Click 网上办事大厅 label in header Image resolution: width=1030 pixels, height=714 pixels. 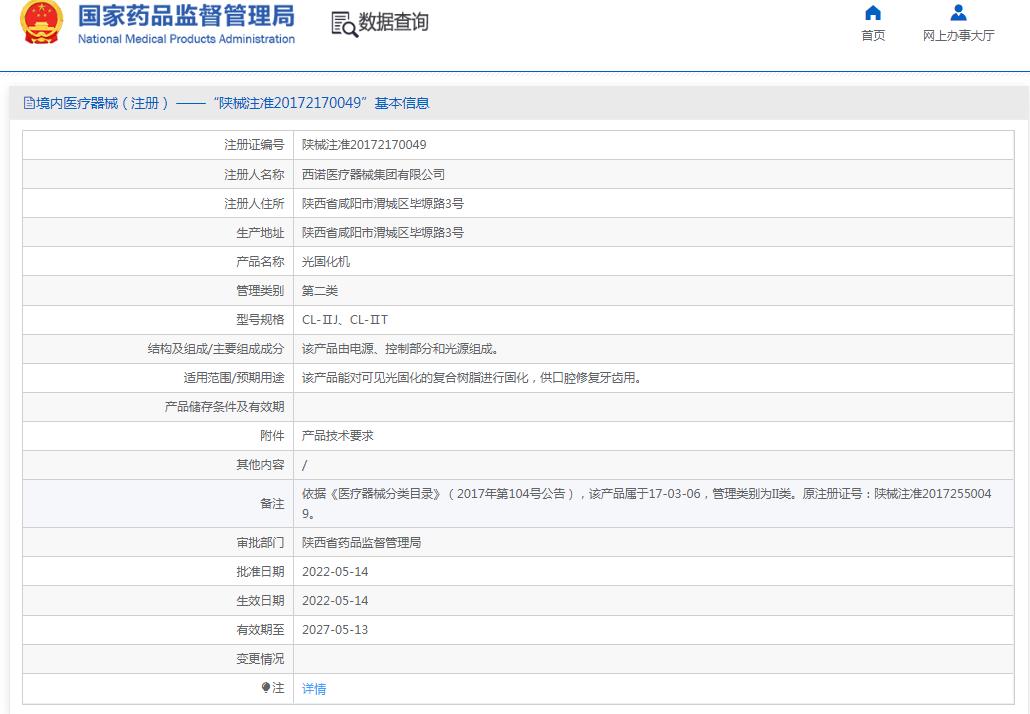coord(958,35)
